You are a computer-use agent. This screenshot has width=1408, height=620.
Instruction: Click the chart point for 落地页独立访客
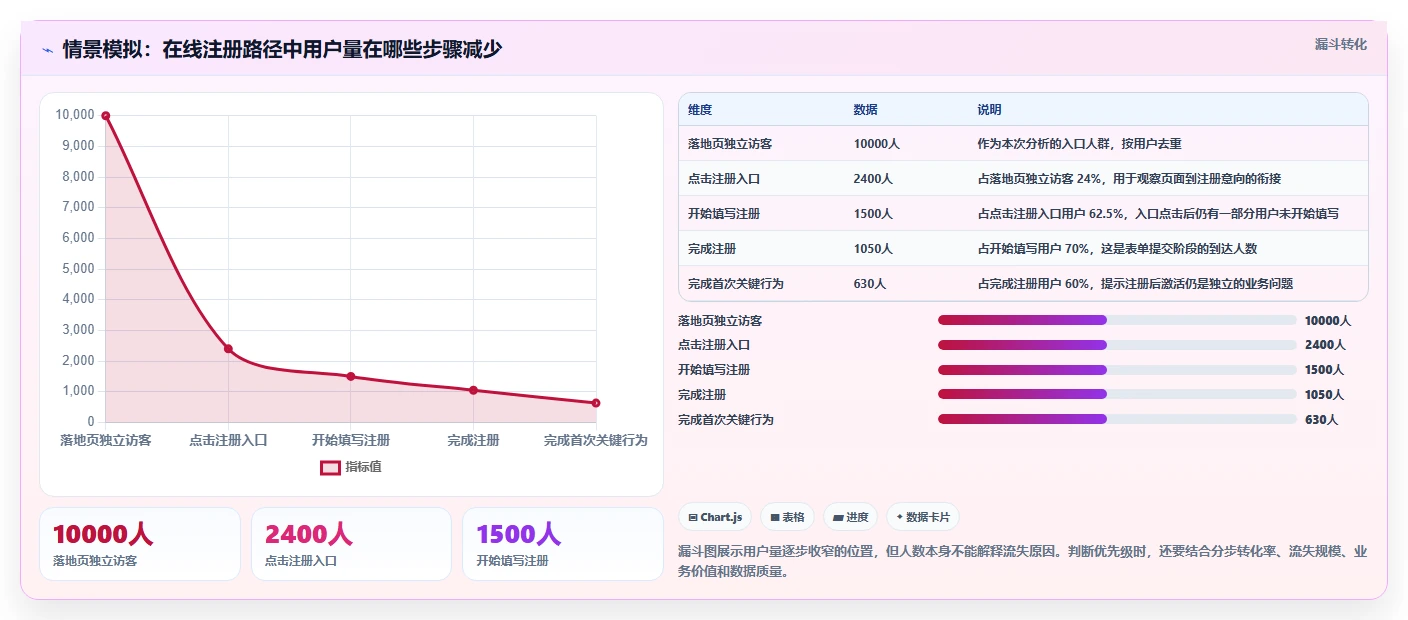(x=105, y=115)
